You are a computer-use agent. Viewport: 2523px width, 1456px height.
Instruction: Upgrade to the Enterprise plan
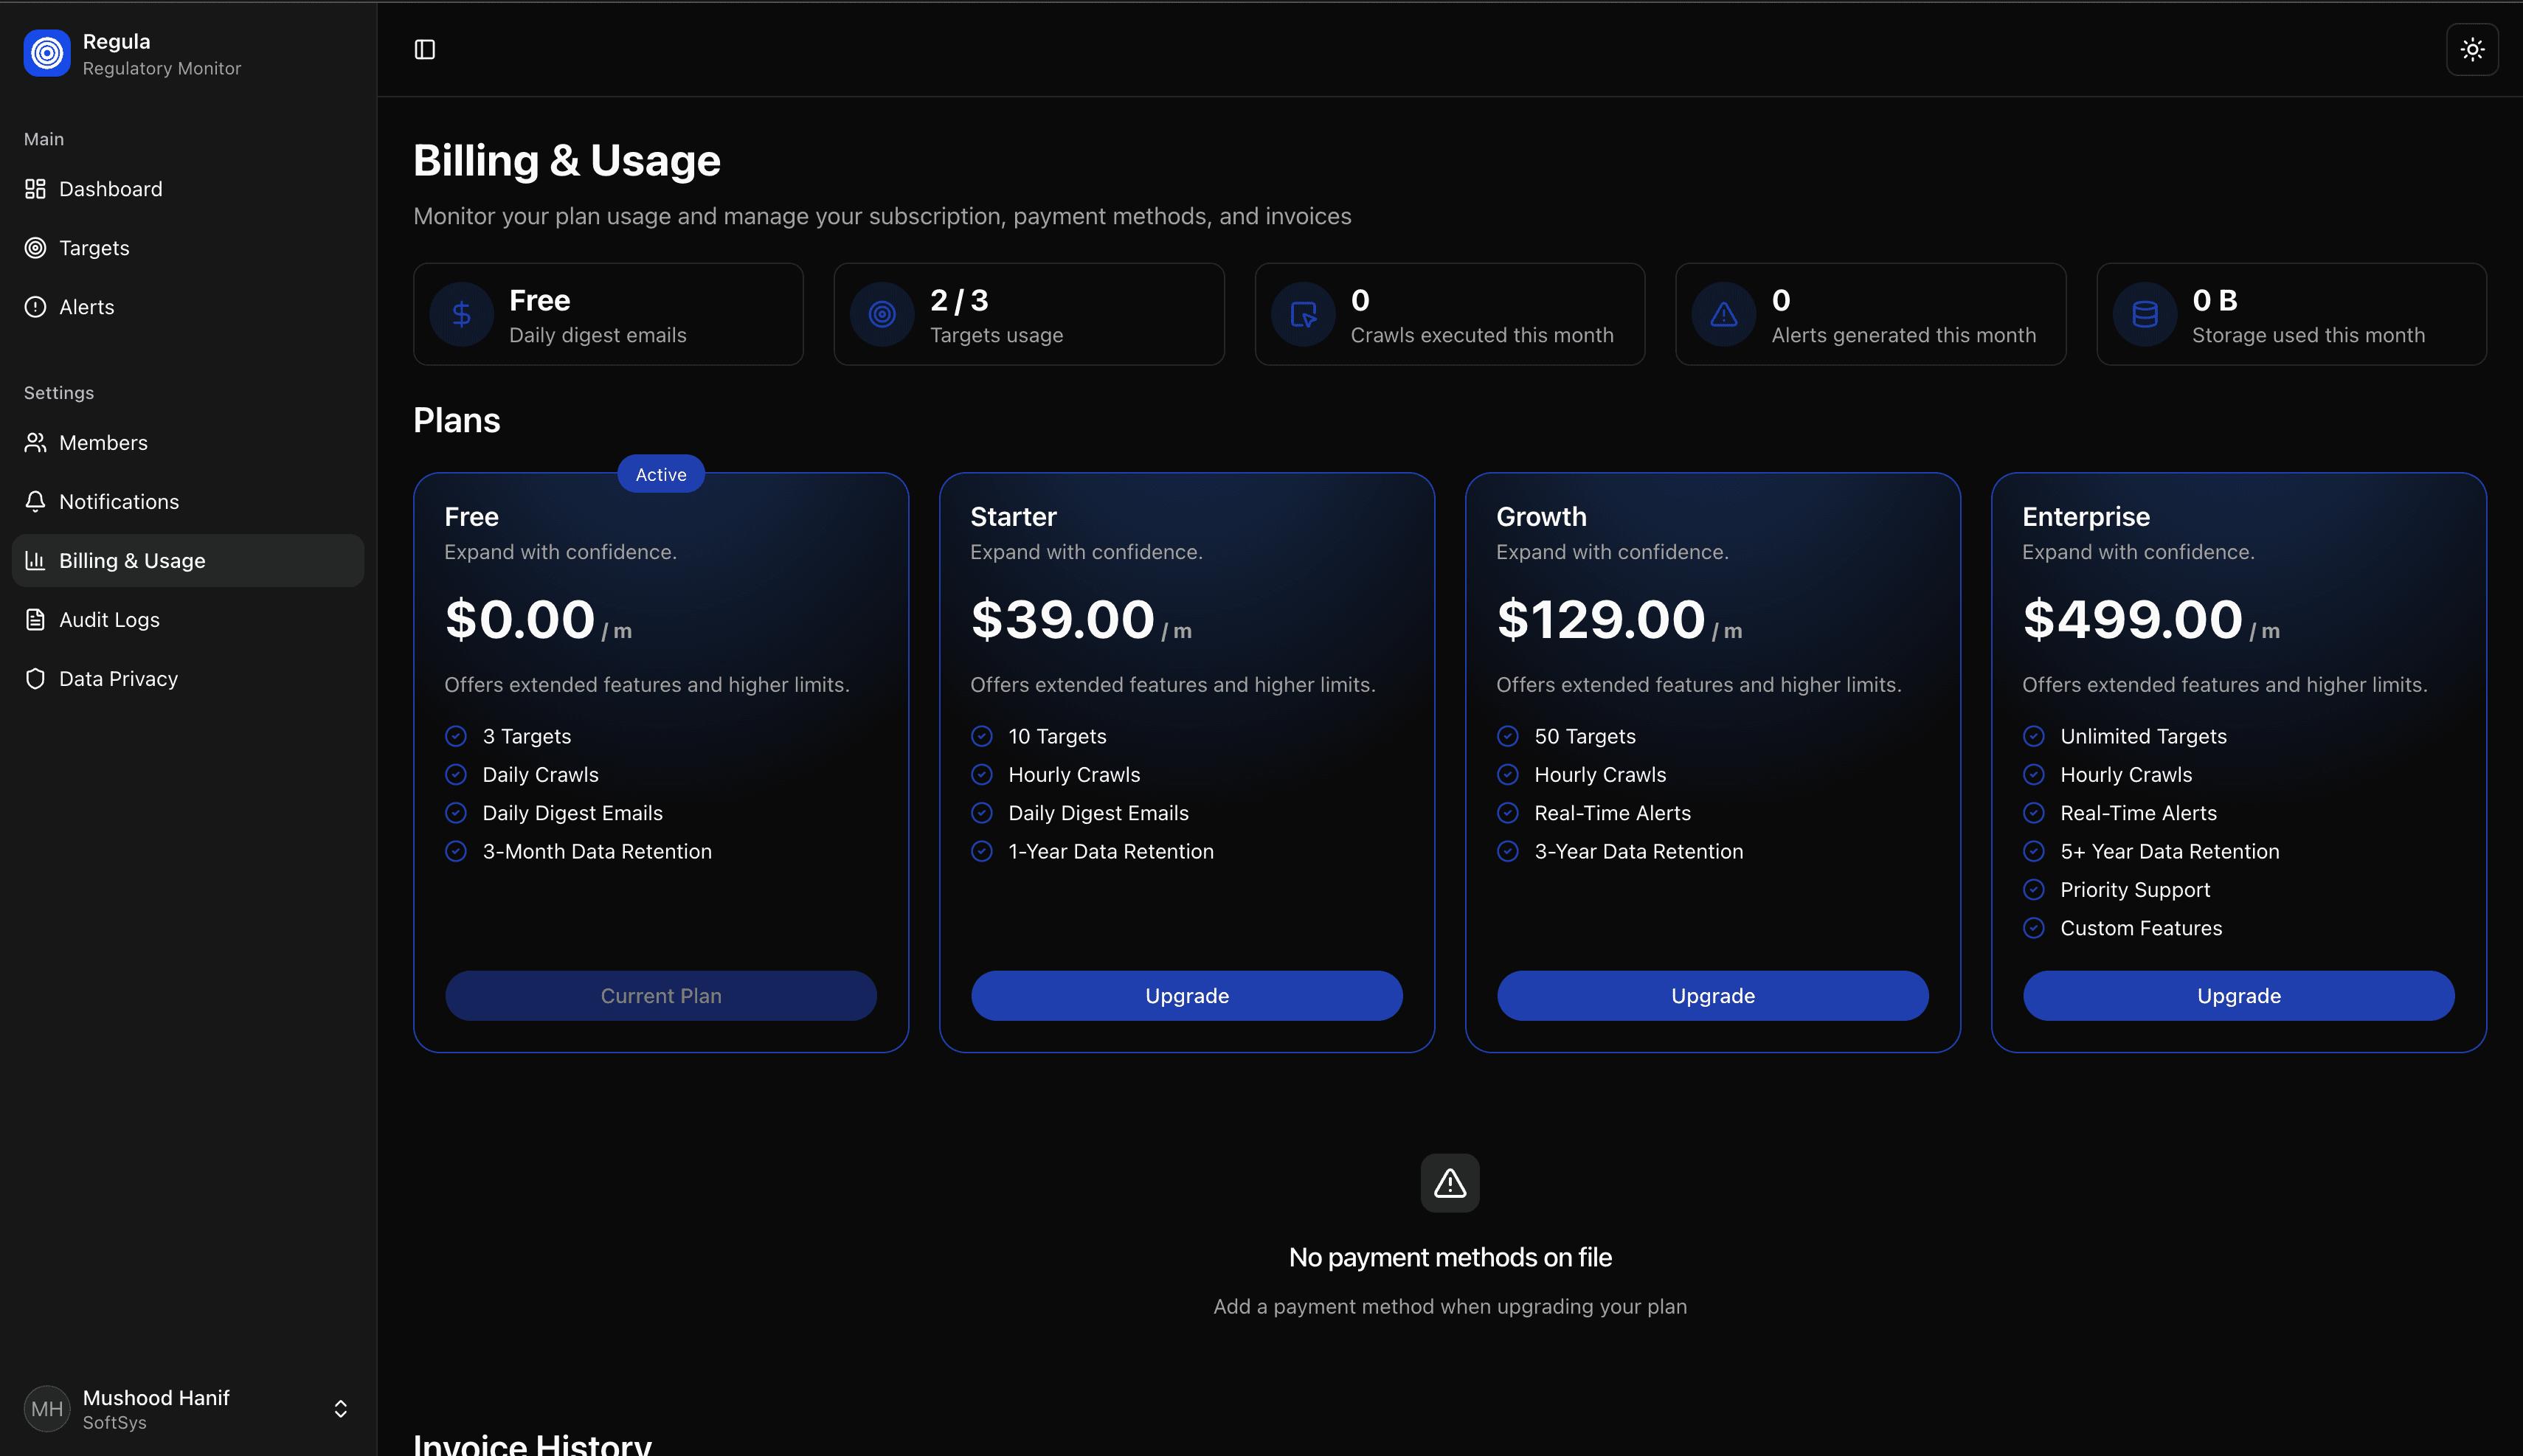click(2238, 995)
